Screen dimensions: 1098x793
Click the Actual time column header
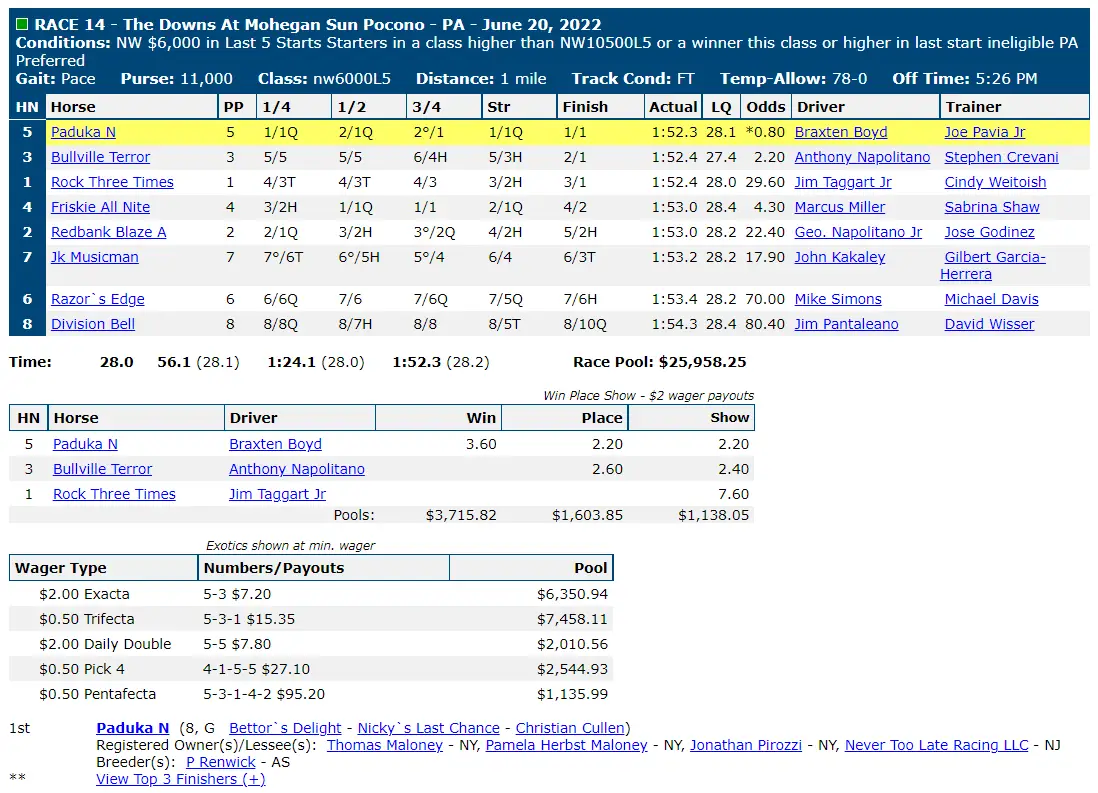click(673, 107)
